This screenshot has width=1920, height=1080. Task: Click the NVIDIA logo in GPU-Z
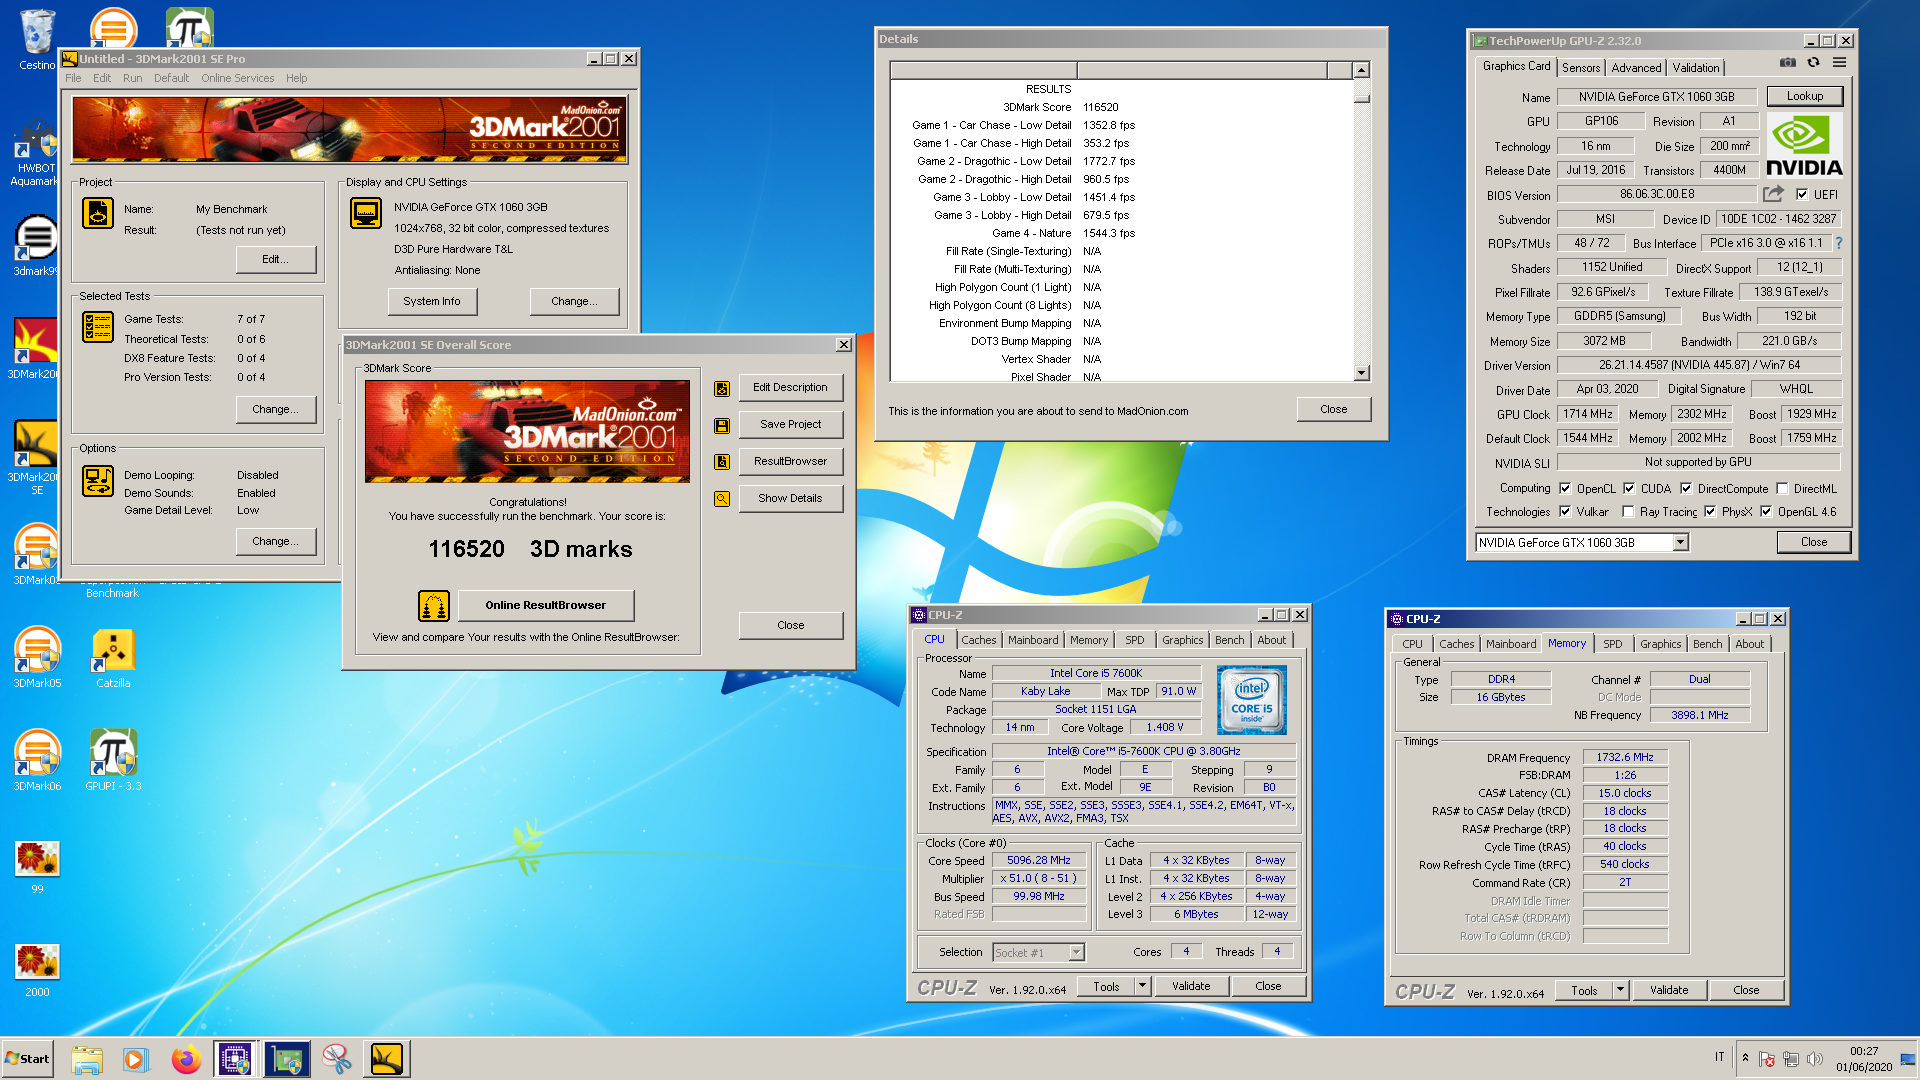click(x=1804, y=146)
